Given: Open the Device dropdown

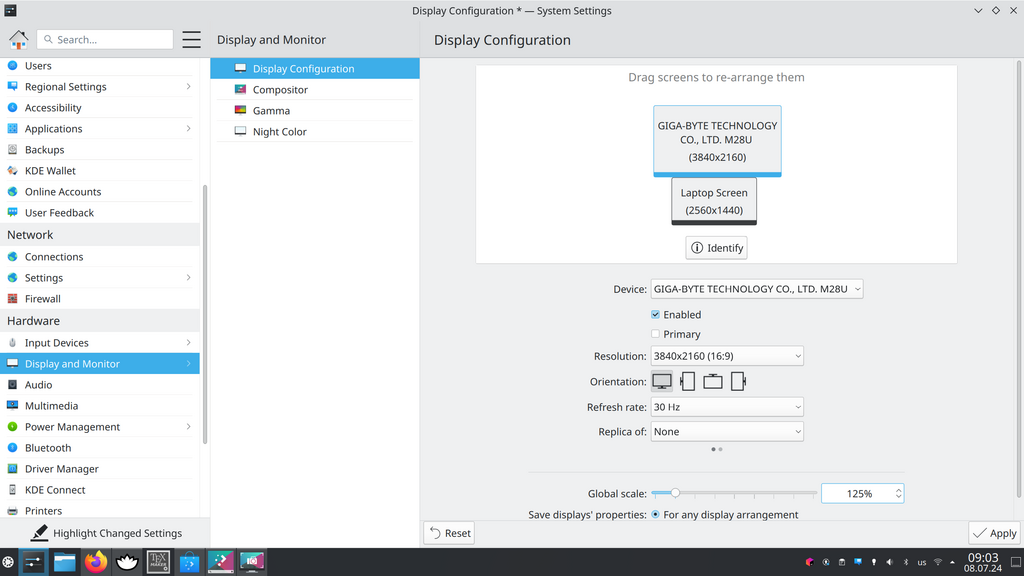Looking at the screenshot, I should (x=756, y=289).
